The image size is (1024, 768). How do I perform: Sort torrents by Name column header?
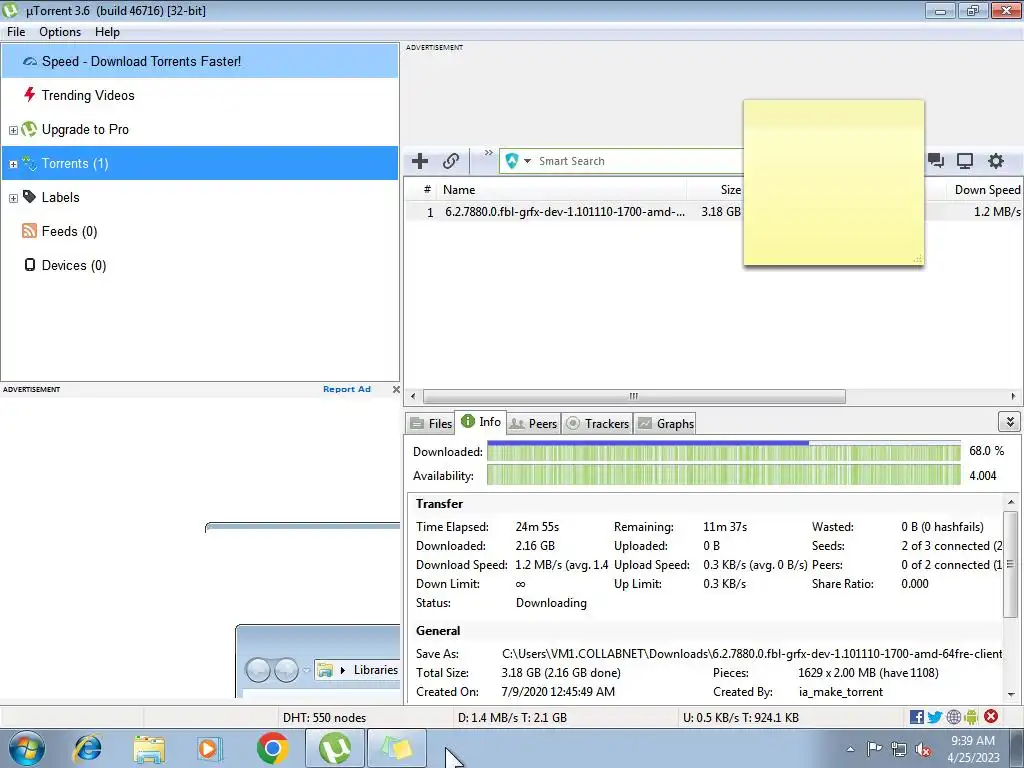[562, 190]
